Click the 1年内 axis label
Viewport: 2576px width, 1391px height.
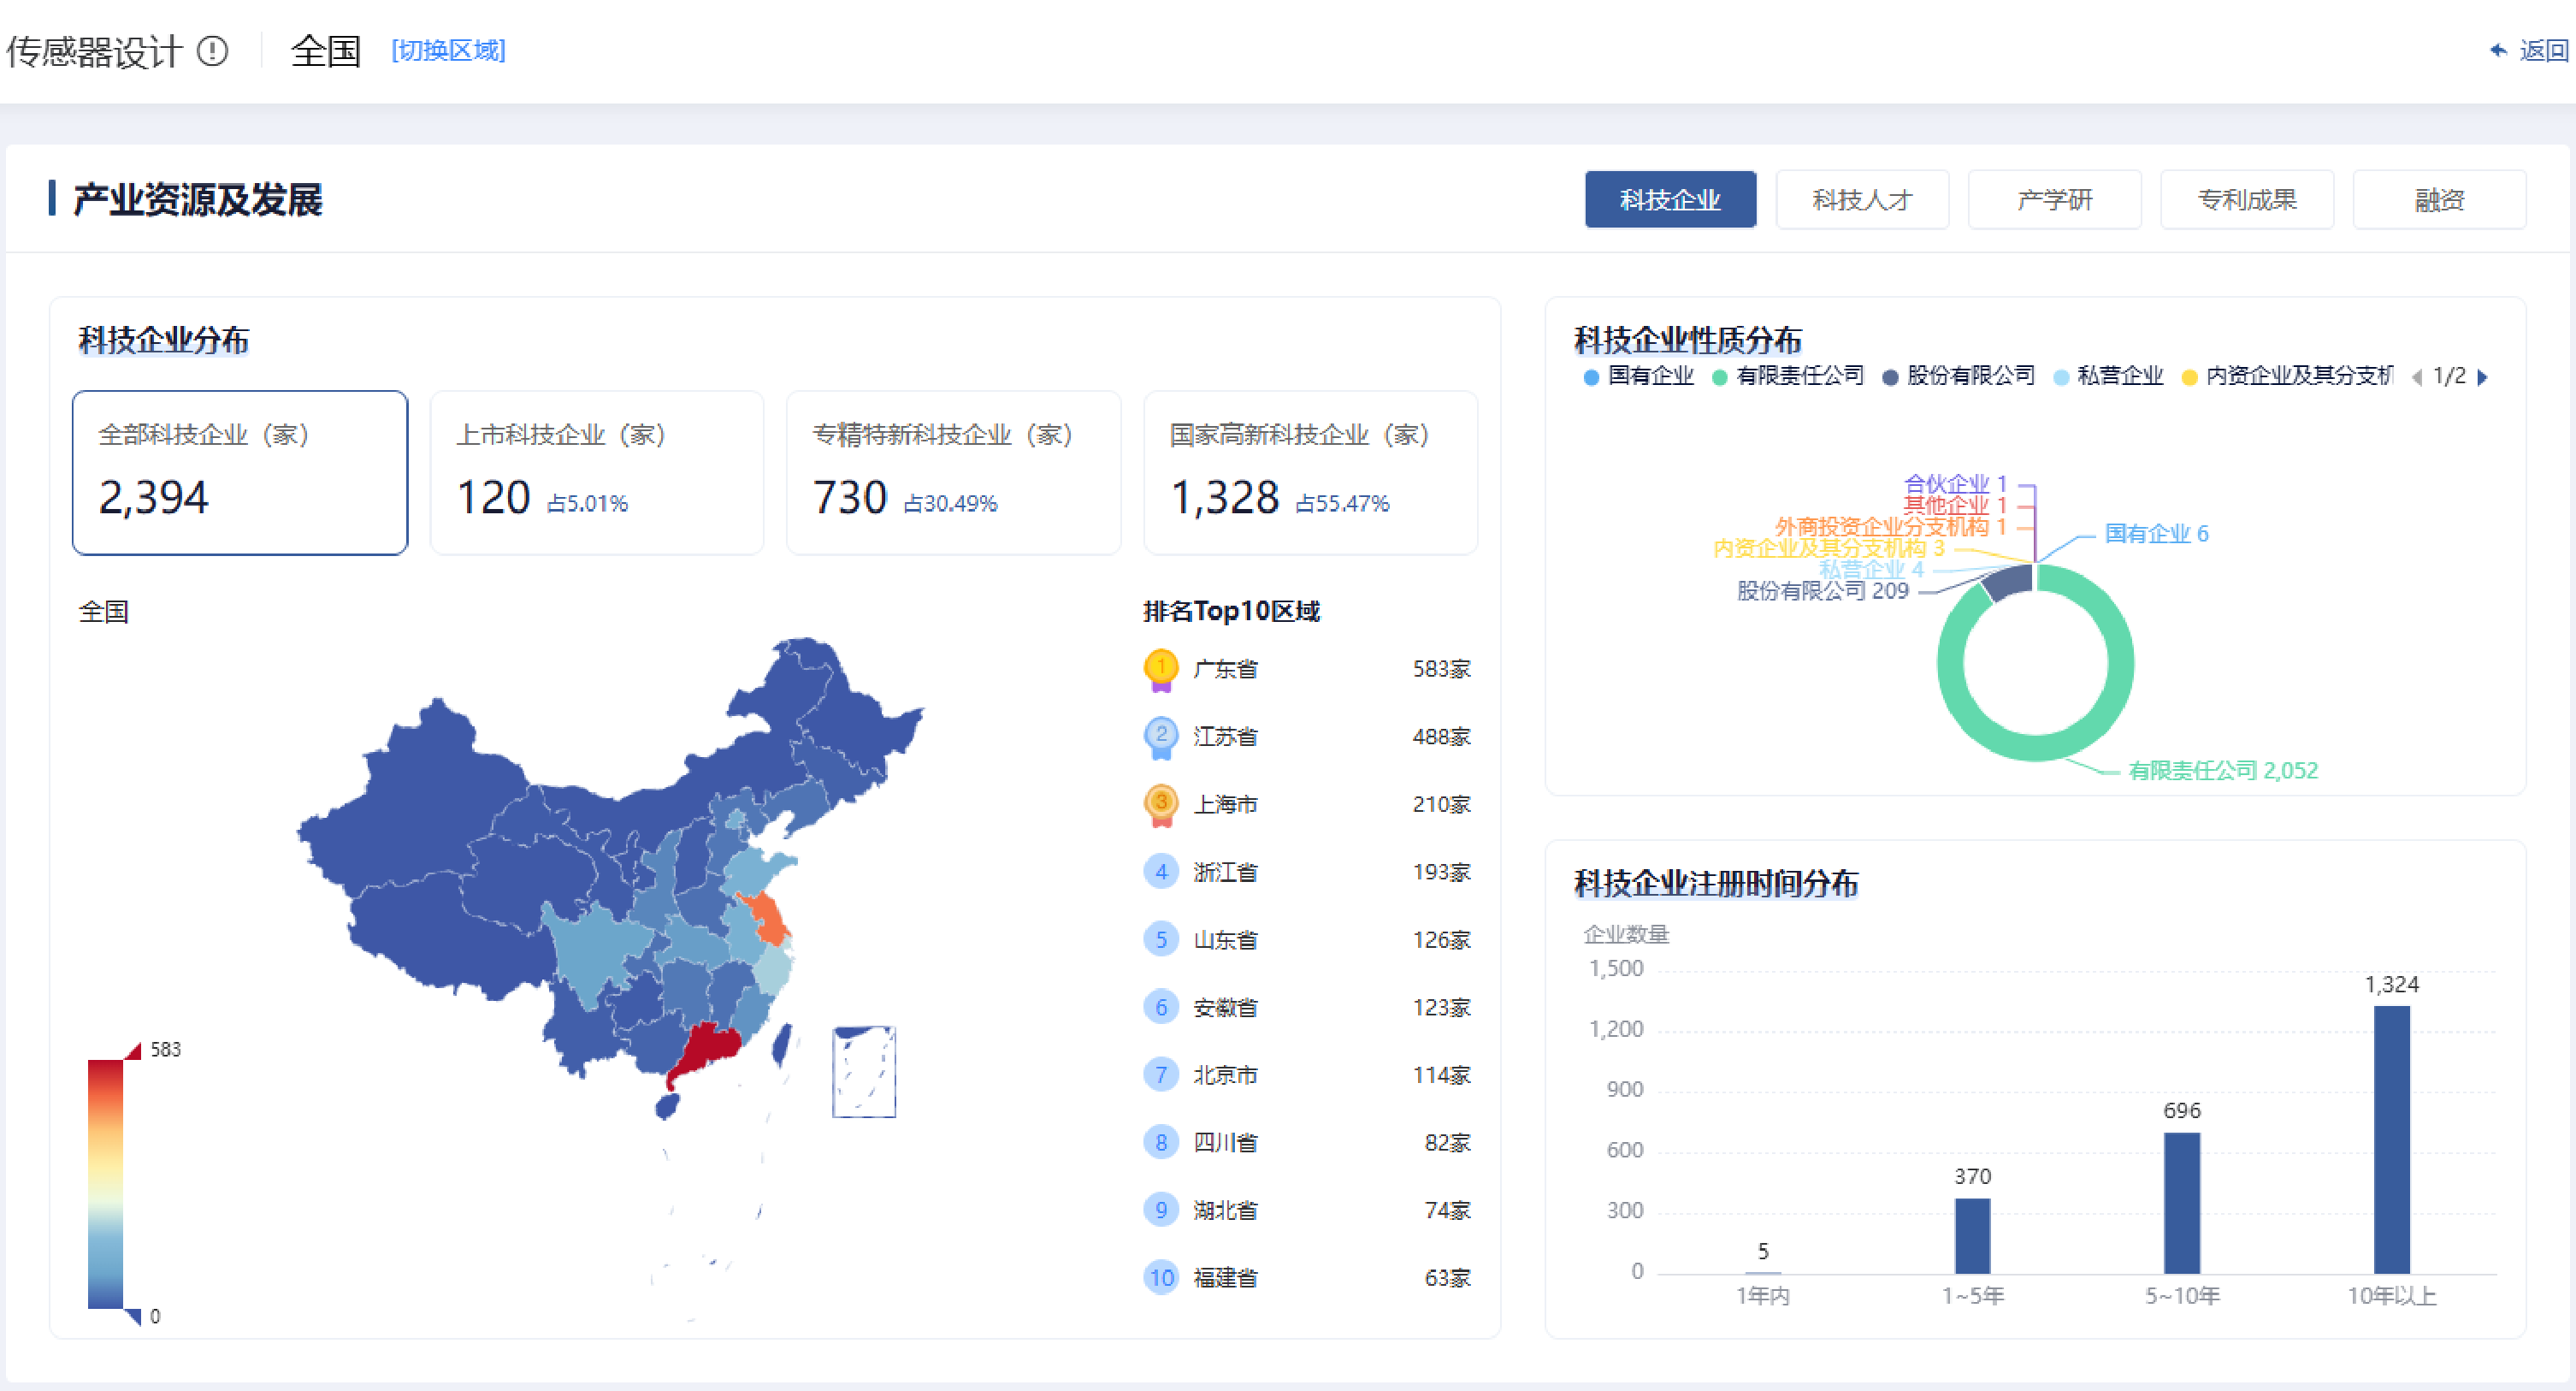(x=1762, y=1297)
